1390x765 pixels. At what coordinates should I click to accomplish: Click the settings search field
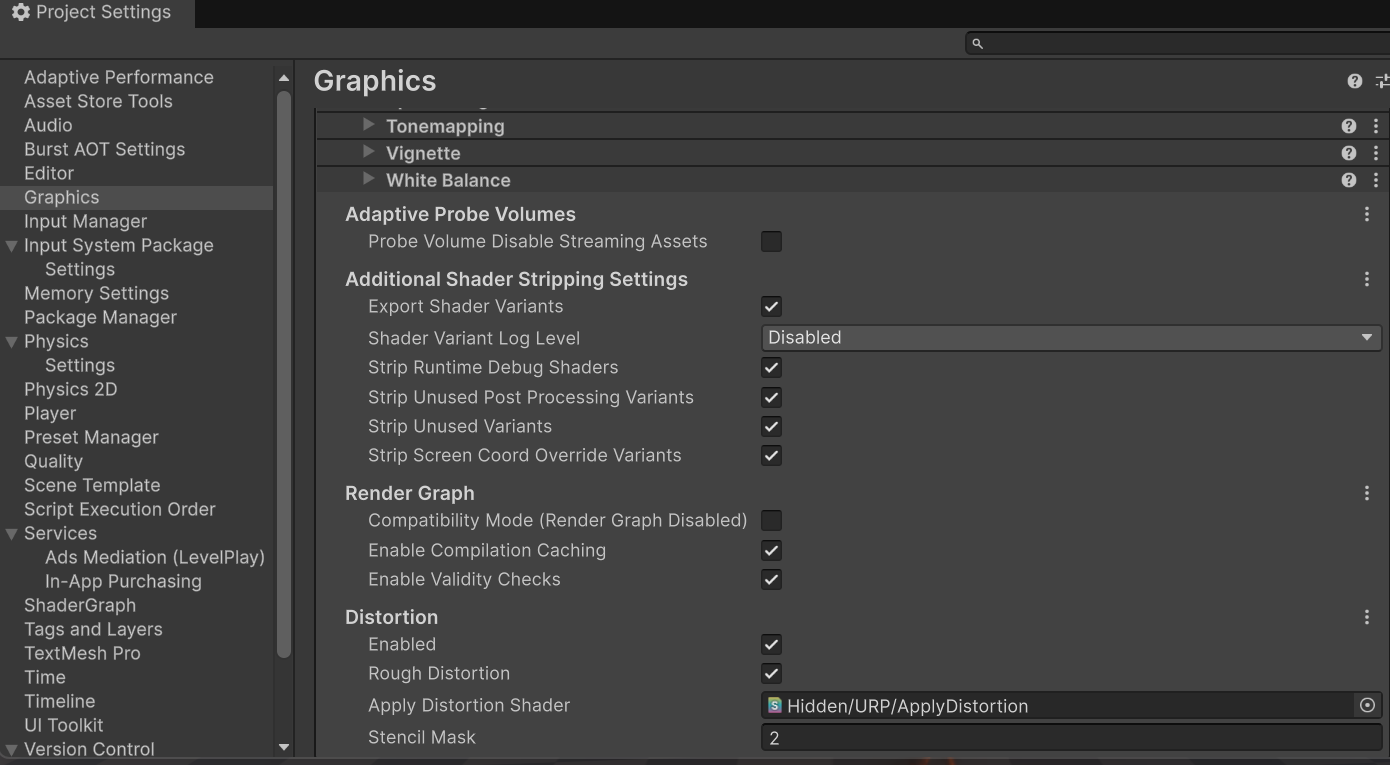pos(1180,43)
